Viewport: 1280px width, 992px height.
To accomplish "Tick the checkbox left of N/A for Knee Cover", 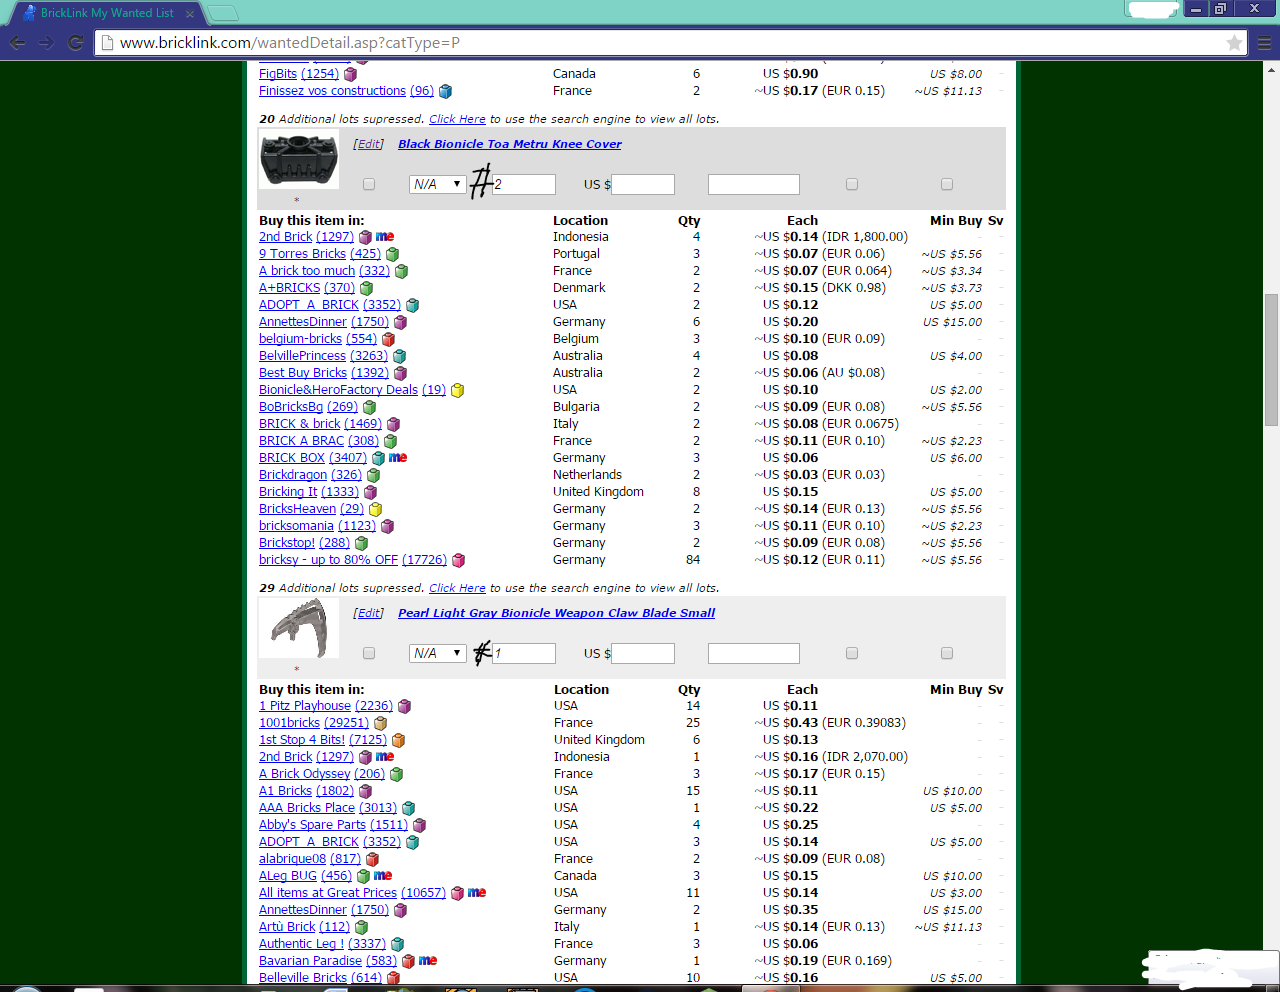I will pyautogui.click(x=369, y=184).
